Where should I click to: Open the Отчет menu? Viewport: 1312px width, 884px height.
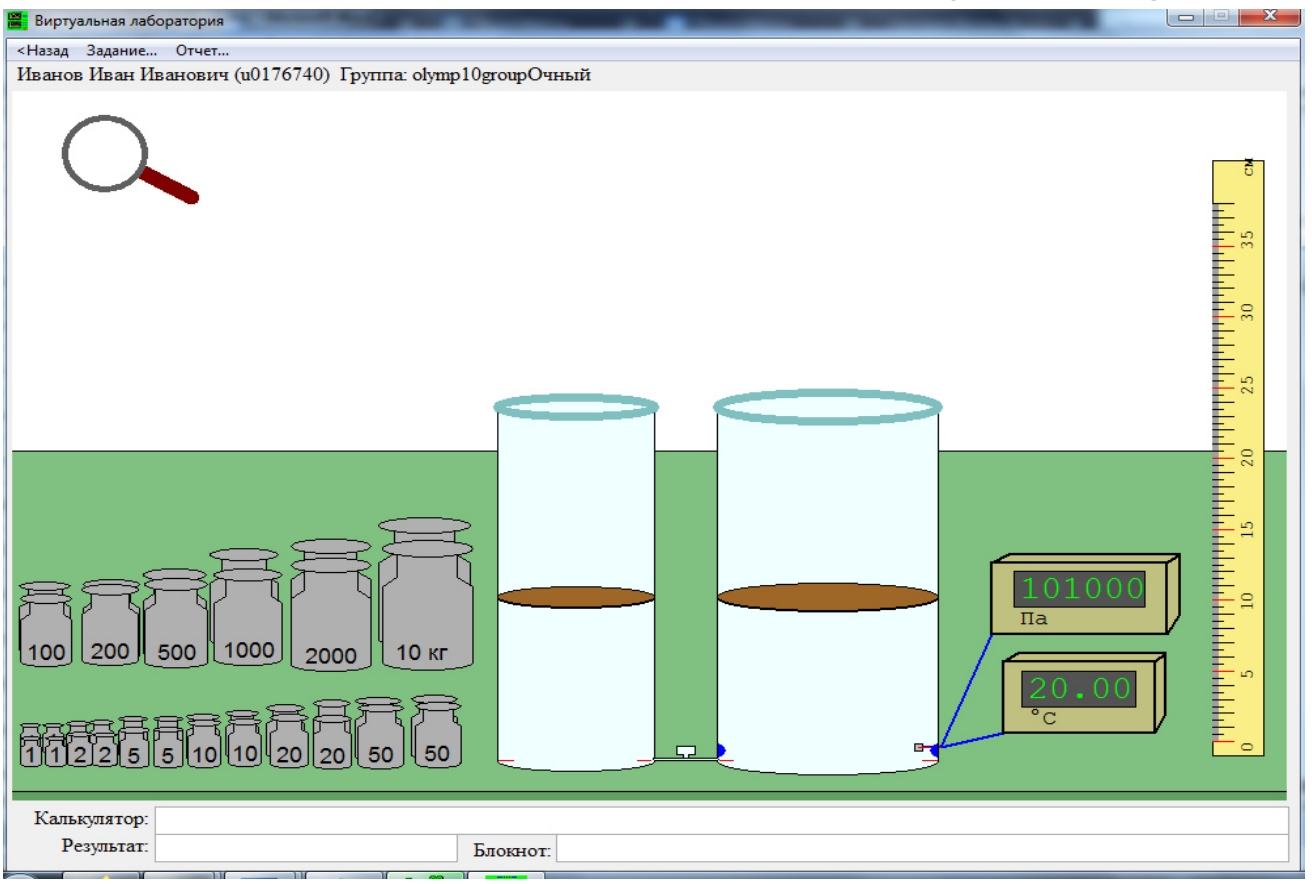(202, 50)
